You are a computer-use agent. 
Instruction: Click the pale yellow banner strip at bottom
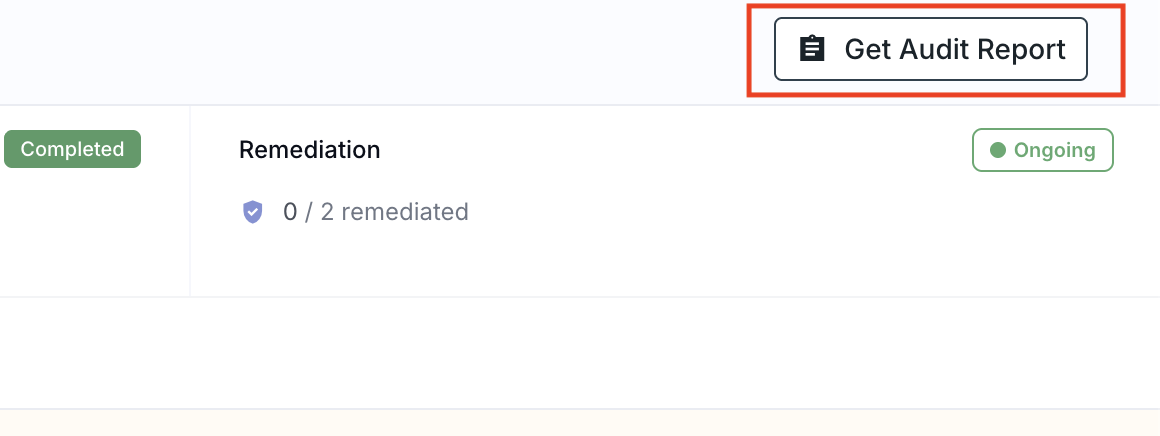tap(580, 423)
